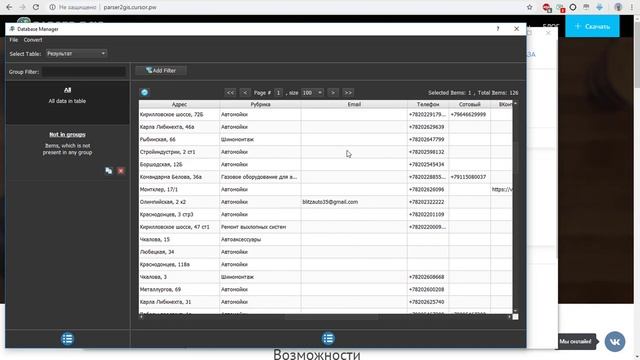The image size is (640, 360).
Task: Click the Chrome profile avatar icon
Action: 618,7
